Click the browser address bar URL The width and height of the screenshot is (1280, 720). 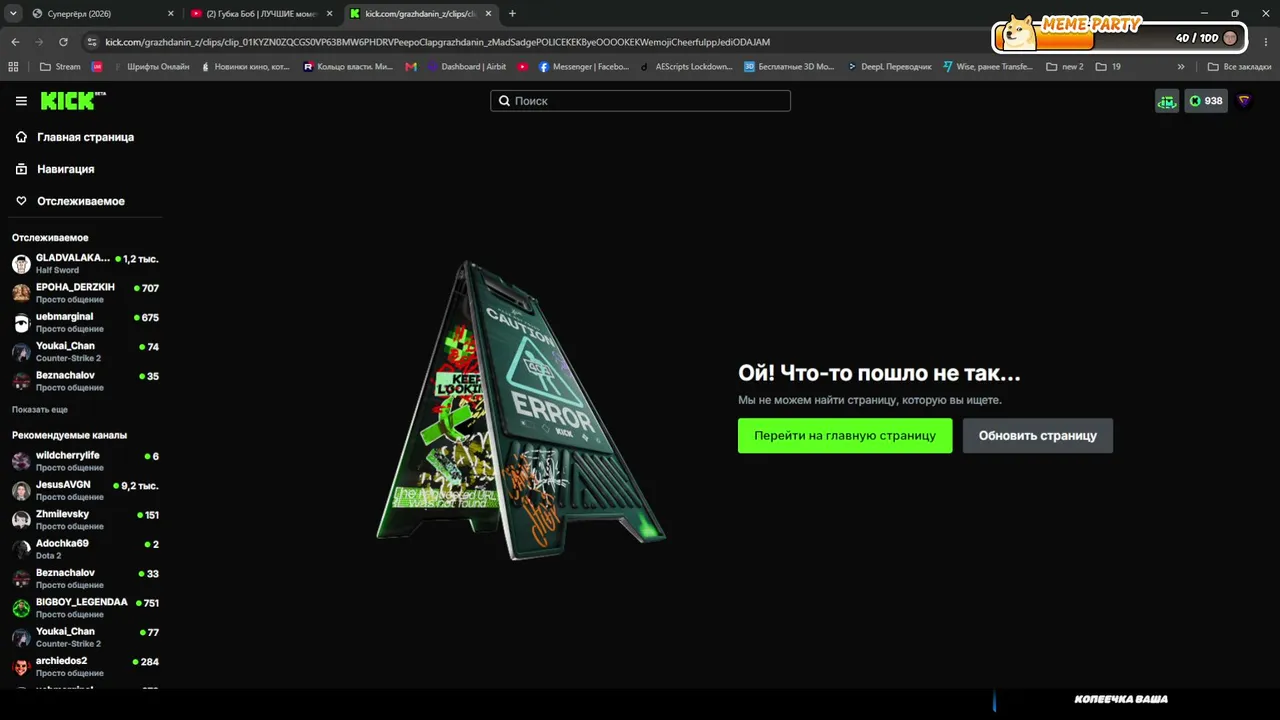438,42
